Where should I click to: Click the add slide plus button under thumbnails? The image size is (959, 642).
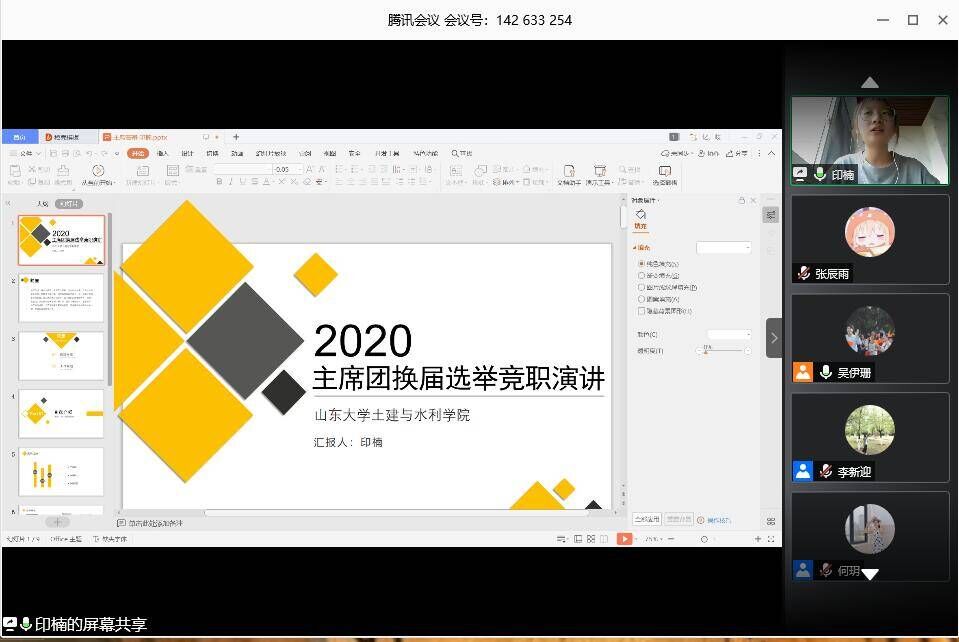point(58,522)
